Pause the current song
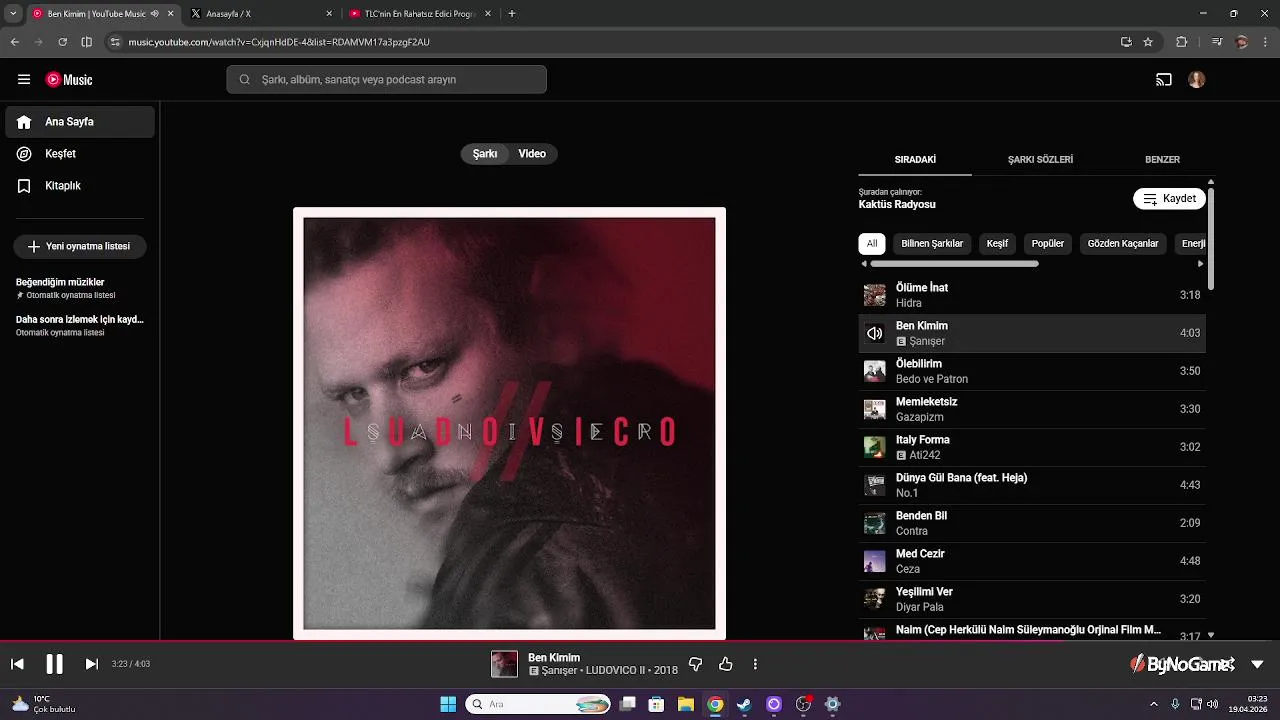Viewport: 1280px width, 720px height. click(54, 664)
